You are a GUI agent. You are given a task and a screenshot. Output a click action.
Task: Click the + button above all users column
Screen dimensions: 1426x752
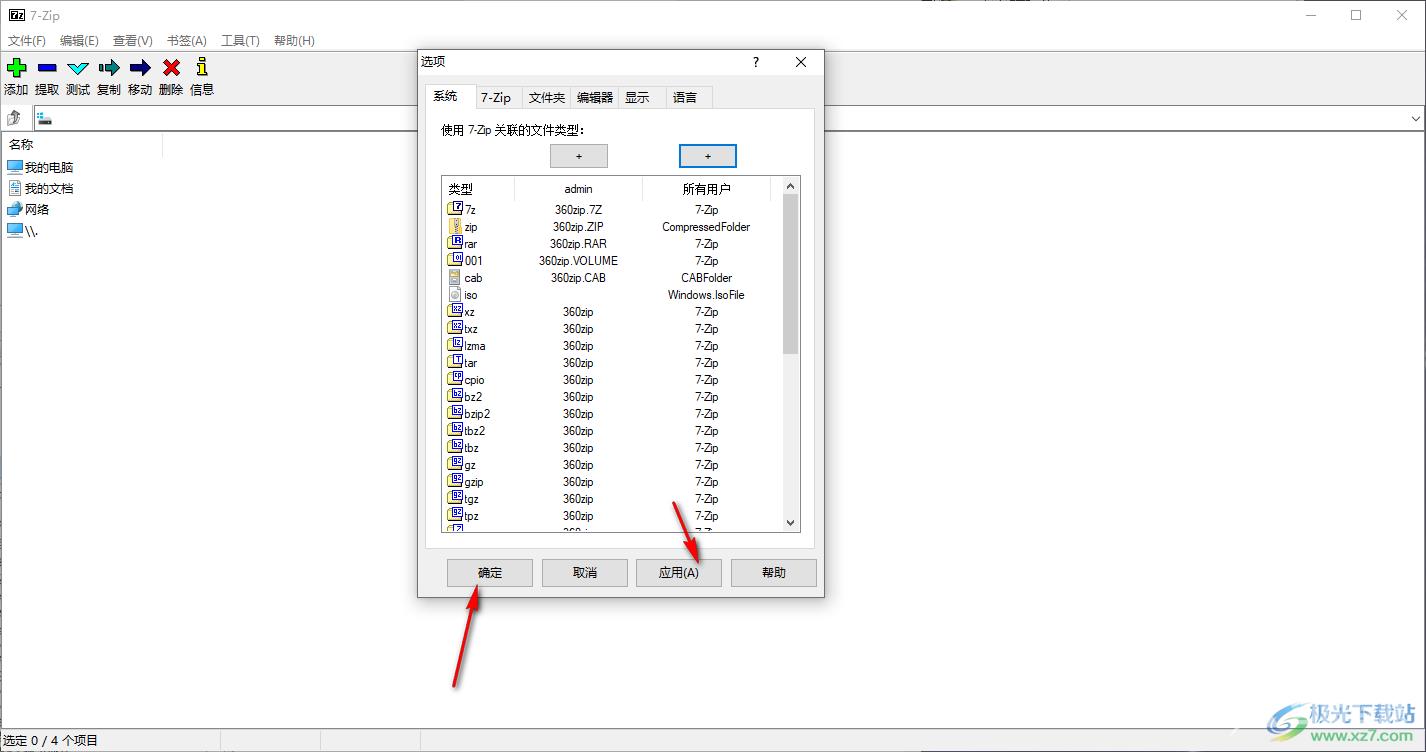click(x=708, y=156)
